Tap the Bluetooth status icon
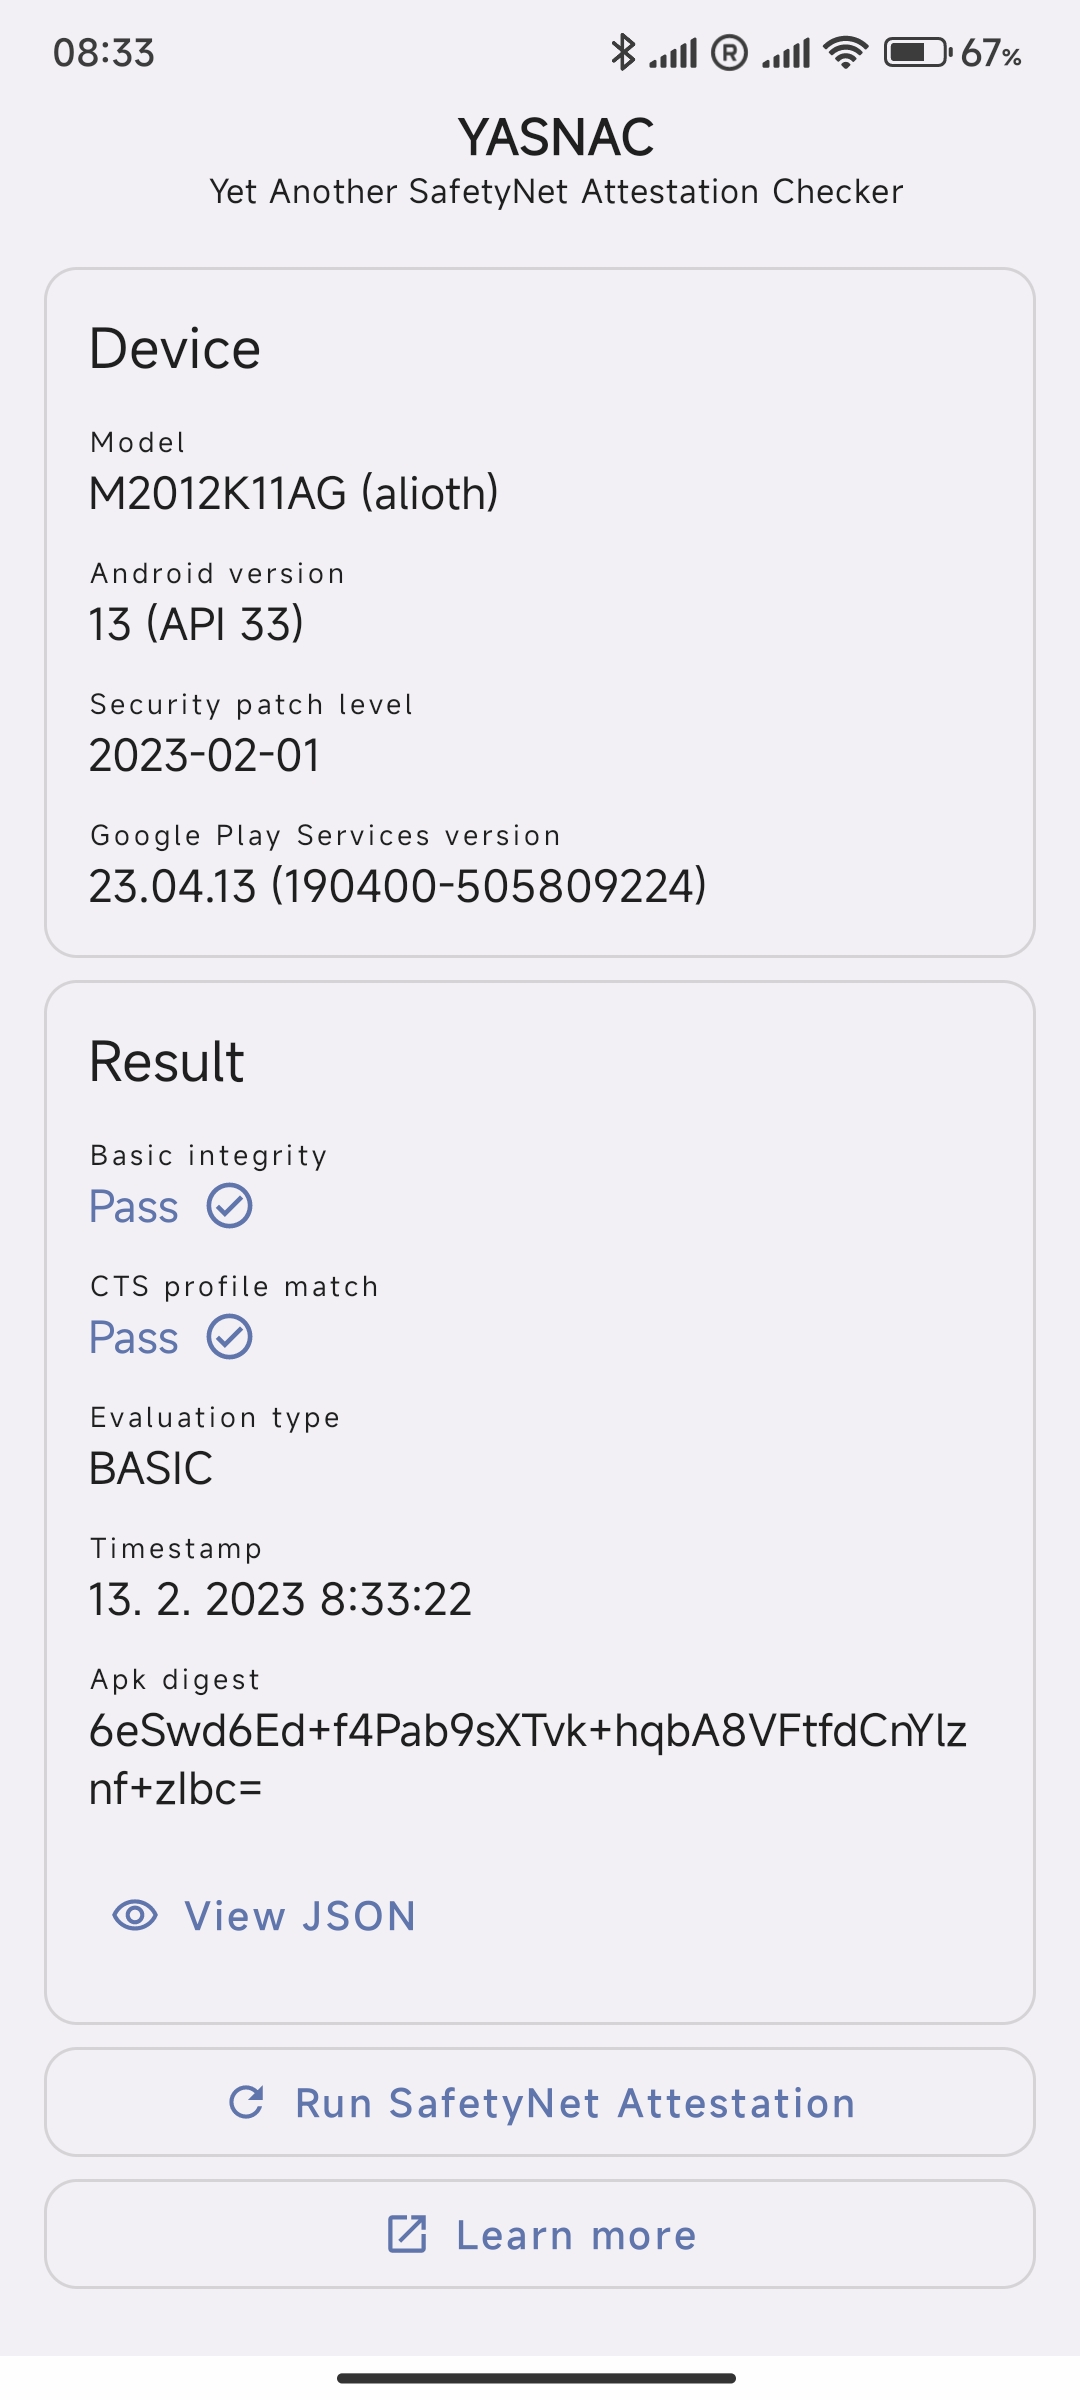Viewport: 1080px width, 2400px height. 623,52
